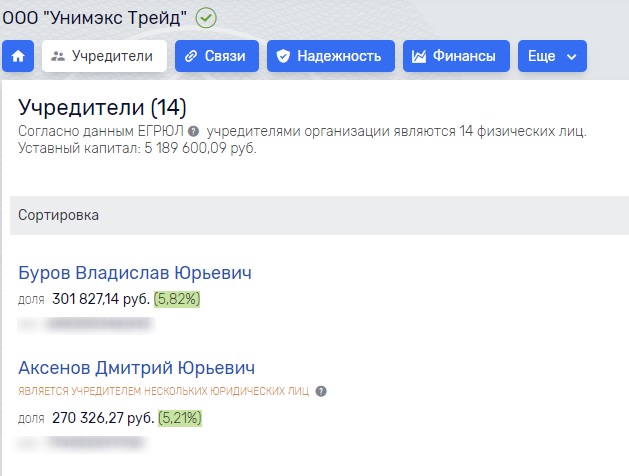Open the Сортировка sorting bar
Viewport: 629px width, 476px height.
pyautogui.click(x=319, y=215)
